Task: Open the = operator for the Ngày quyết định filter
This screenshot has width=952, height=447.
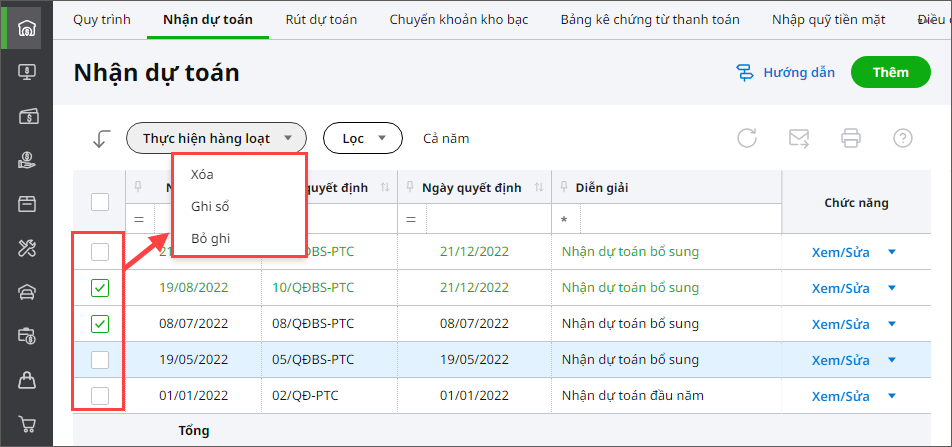Action: click(411, 219)
